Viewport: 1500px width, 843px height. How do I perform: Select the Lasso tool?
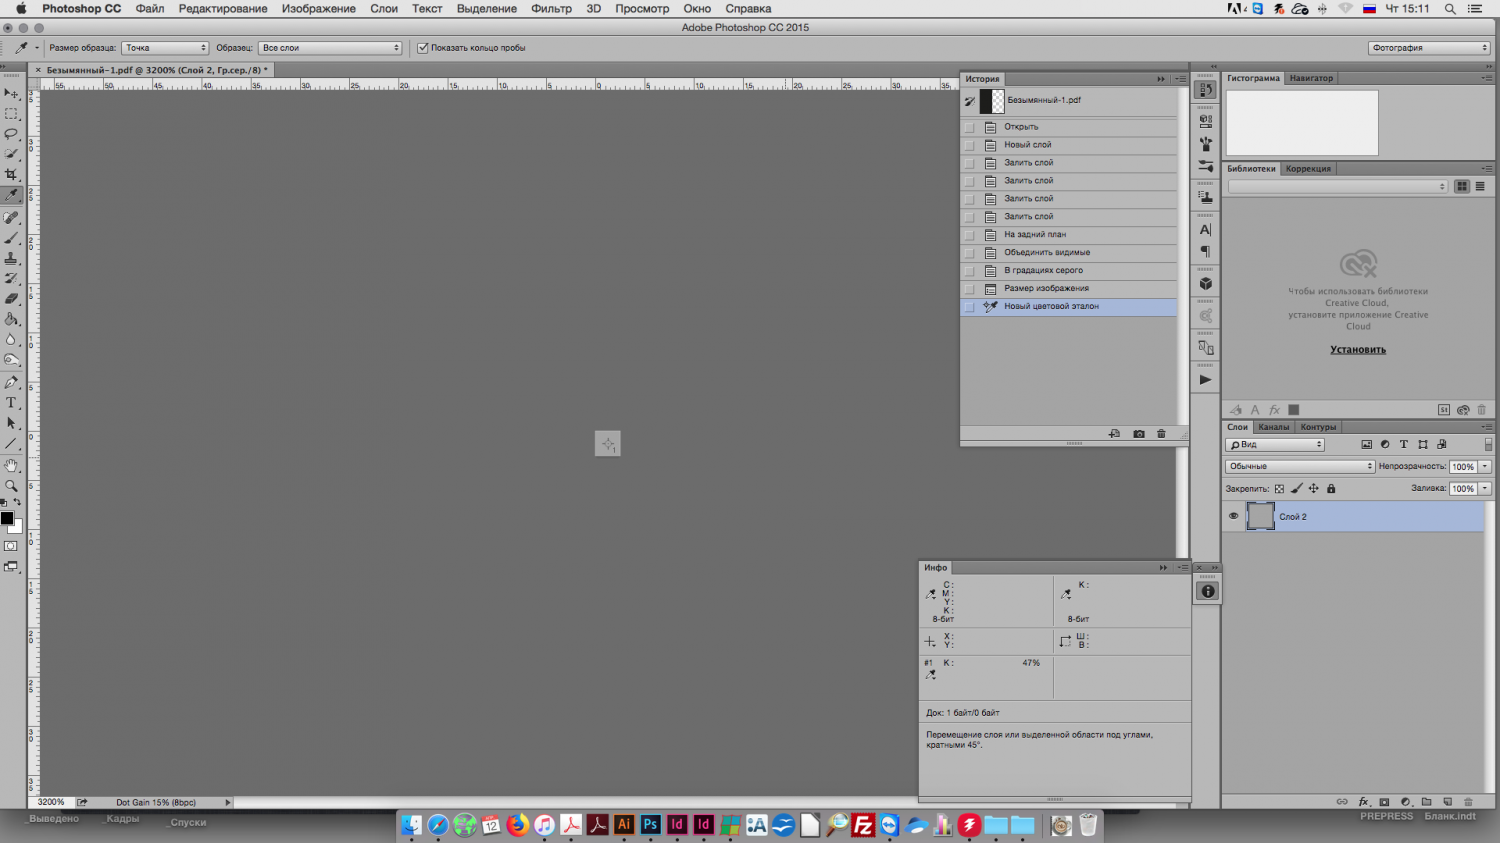tap(12, 134)
